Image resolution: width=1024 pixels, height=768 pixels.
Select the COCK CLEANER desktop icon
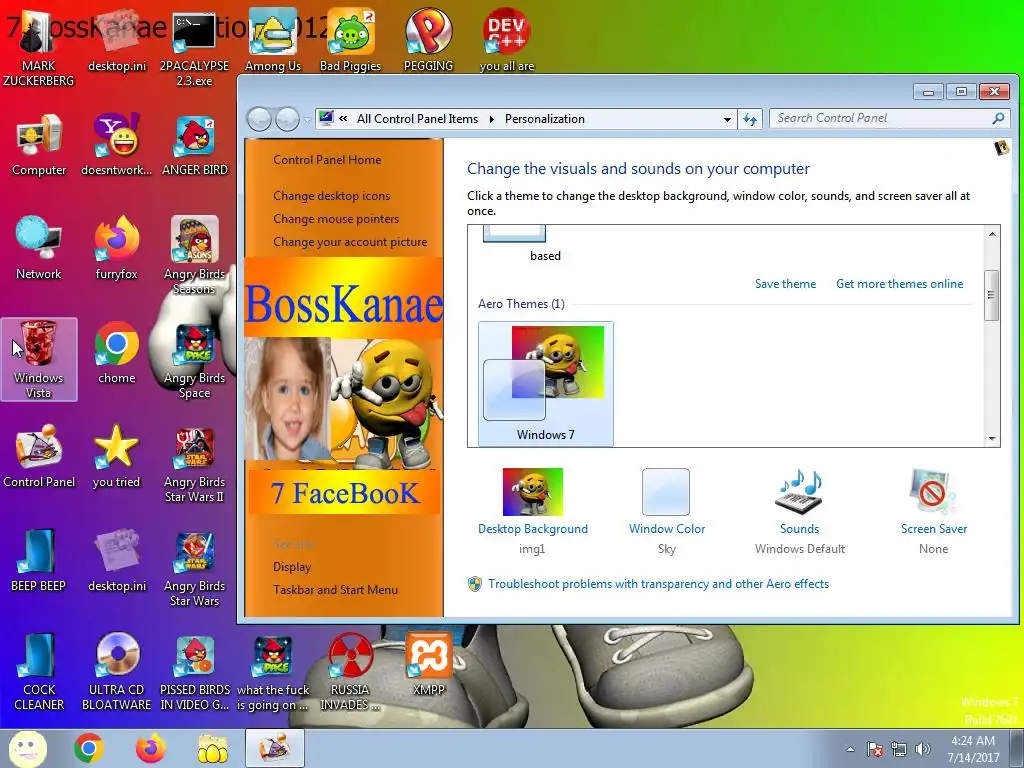[39, 671]
